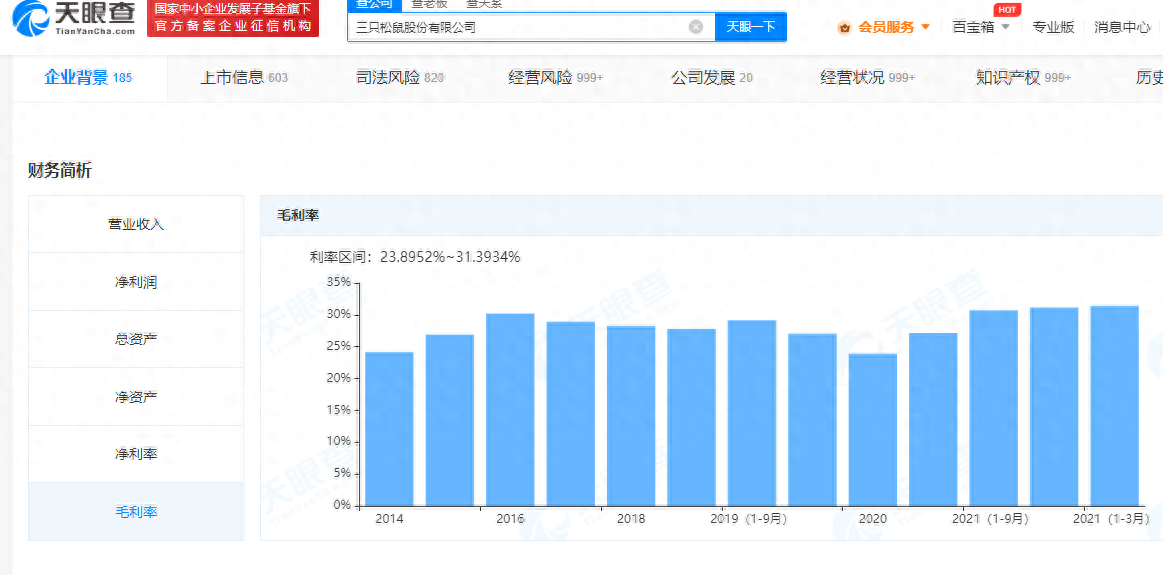Click the 天眼一下 search button

(751, 27)
